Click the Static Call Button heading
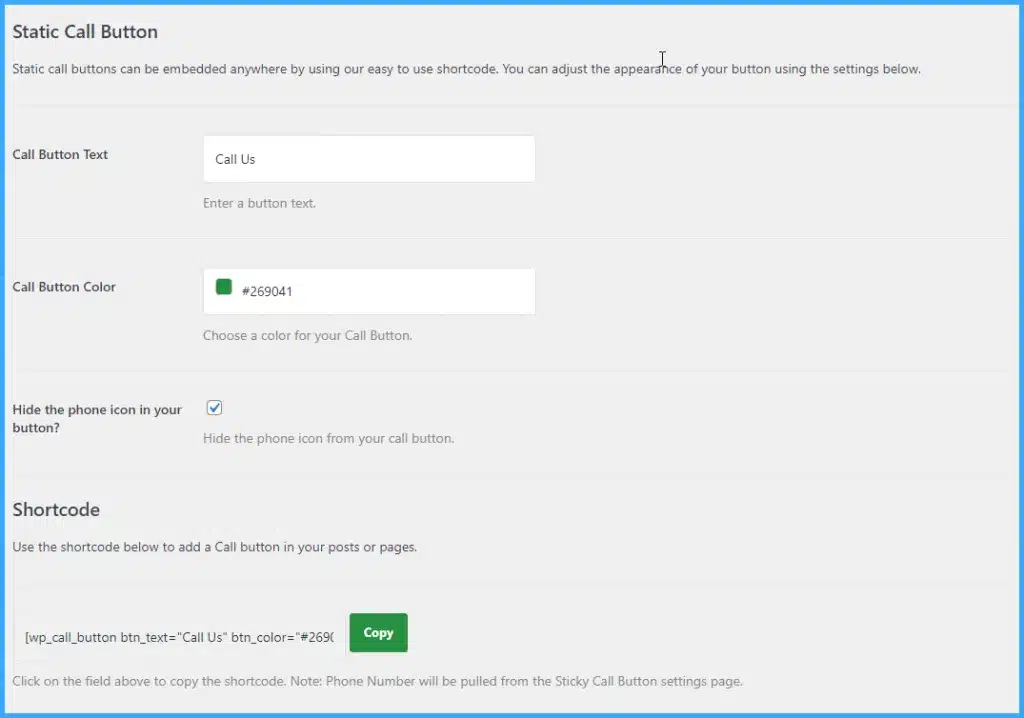1024x718 pixels. click(x=85, y=32)
